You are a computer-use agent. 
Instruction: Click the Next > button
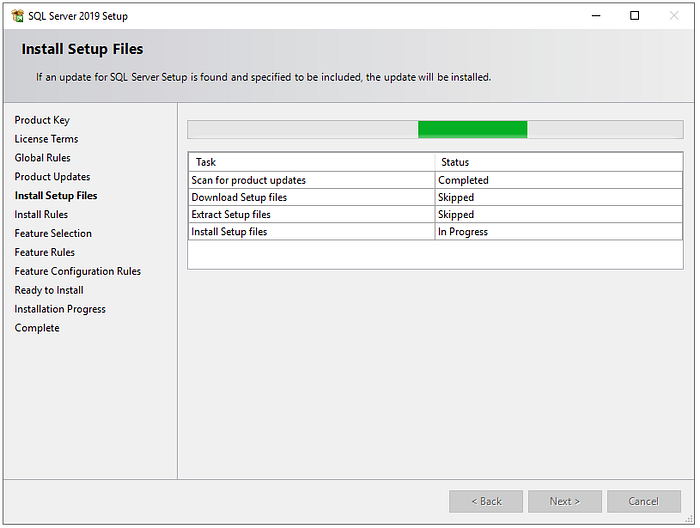tap(565, 502)
